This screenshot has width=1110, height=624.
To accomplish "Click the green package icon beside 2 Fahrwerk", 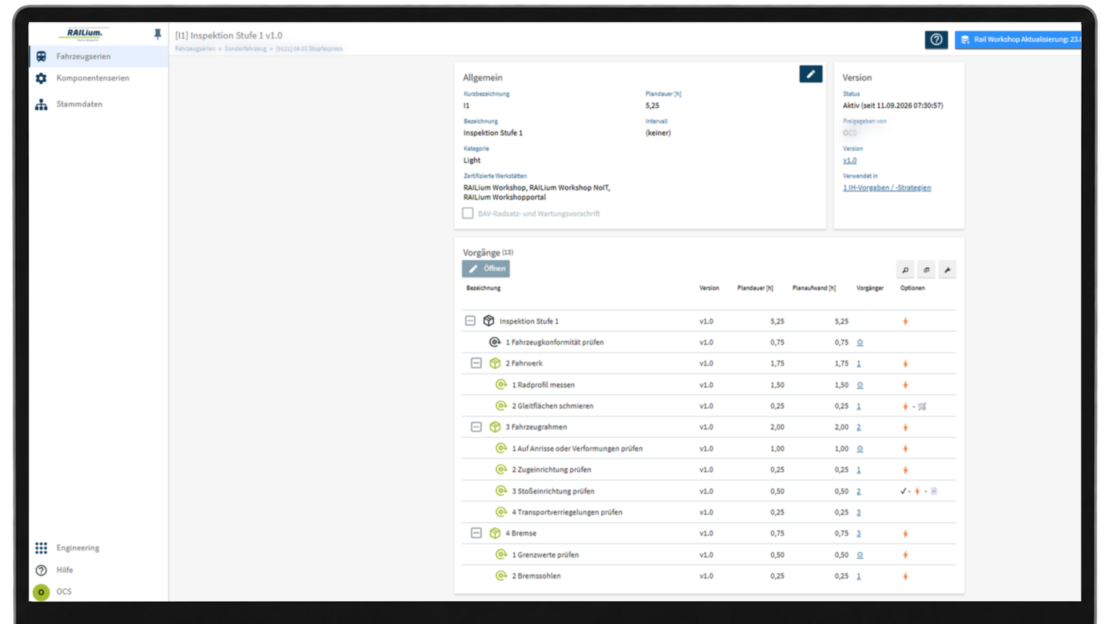I will click(495, 363).
